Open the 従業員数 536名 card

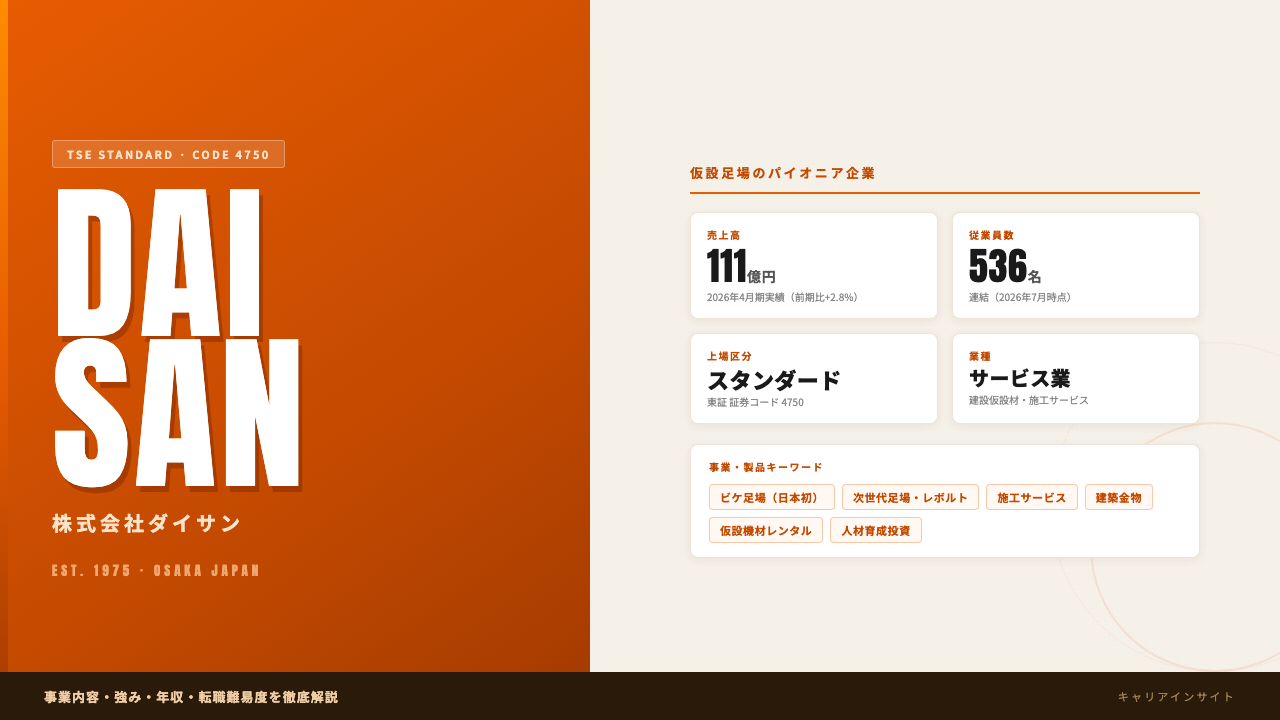pos(1076,266)
